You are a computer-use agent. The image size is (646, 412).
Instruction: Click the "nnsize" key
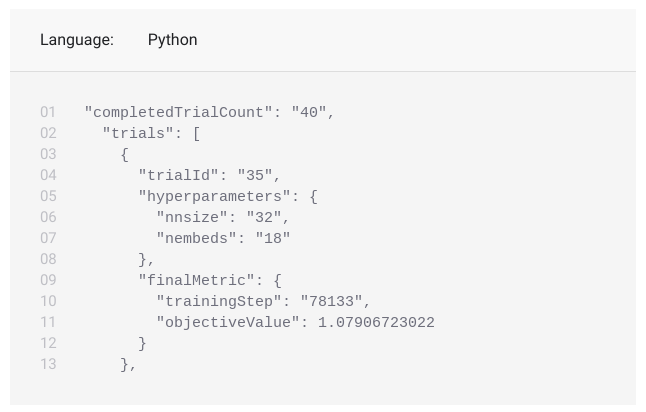point(192,217)
